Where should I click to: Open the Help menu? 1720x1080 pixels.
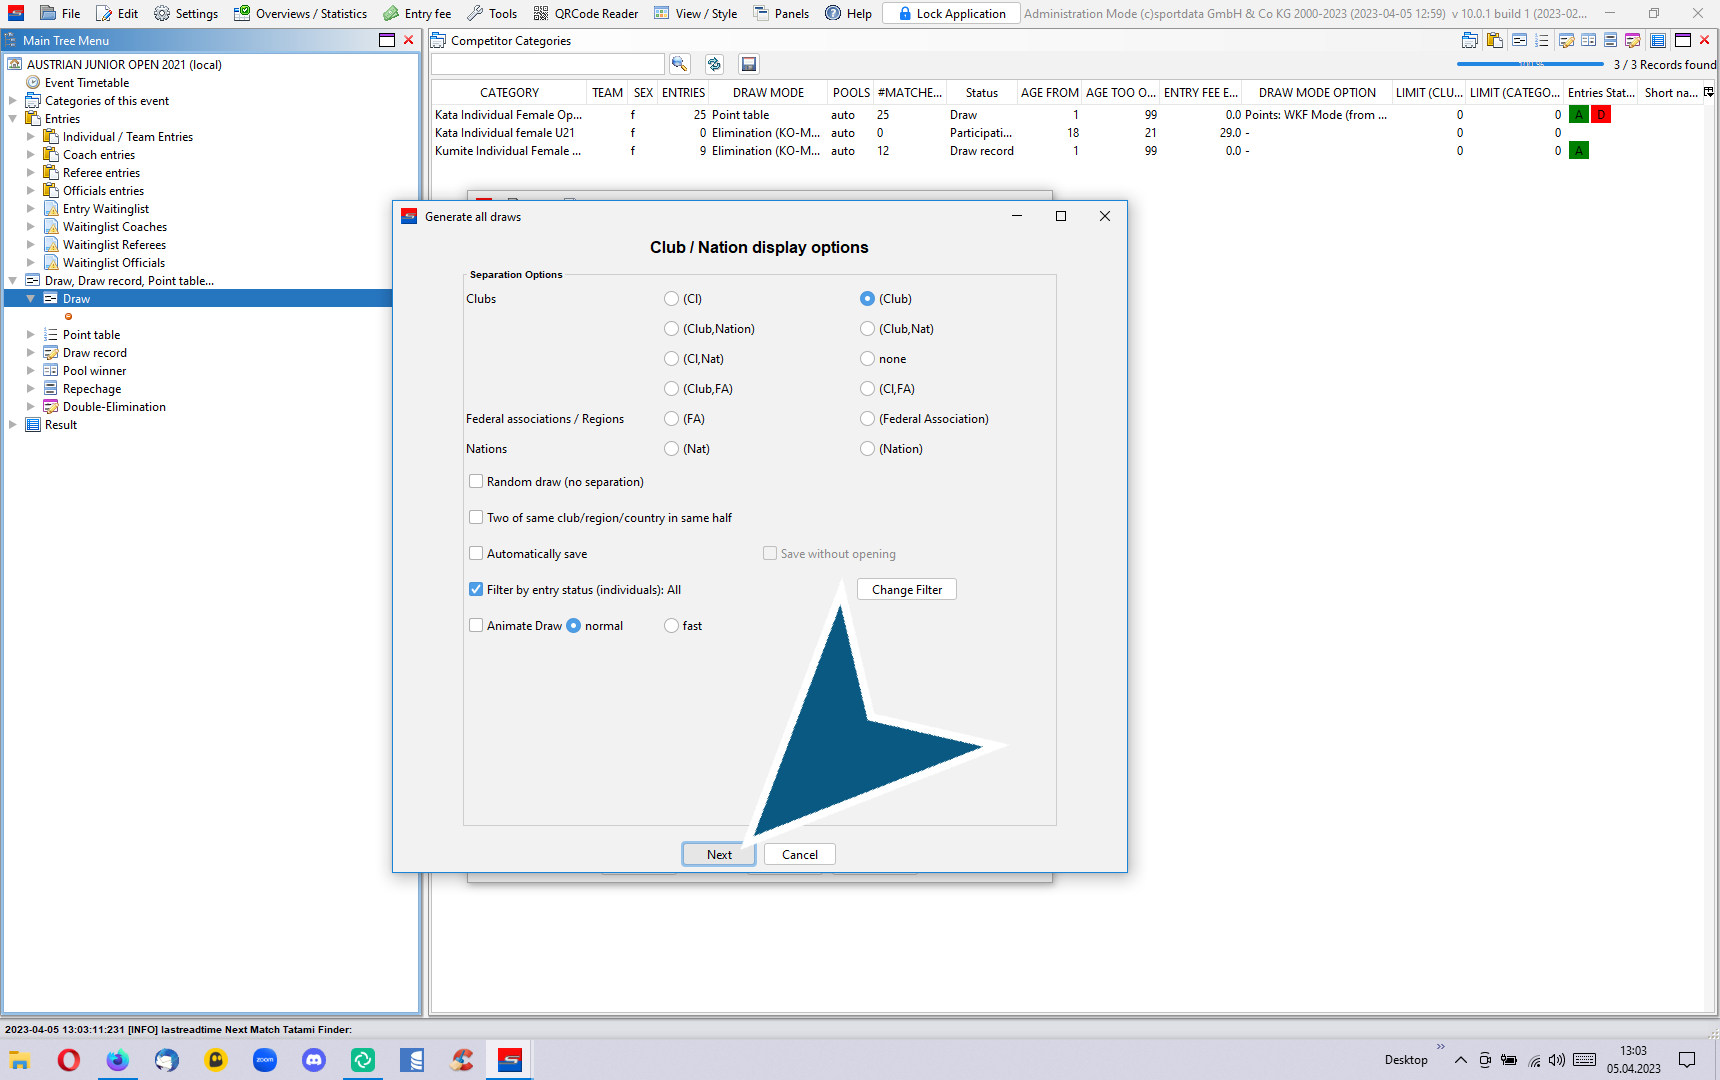click(848, 13)
